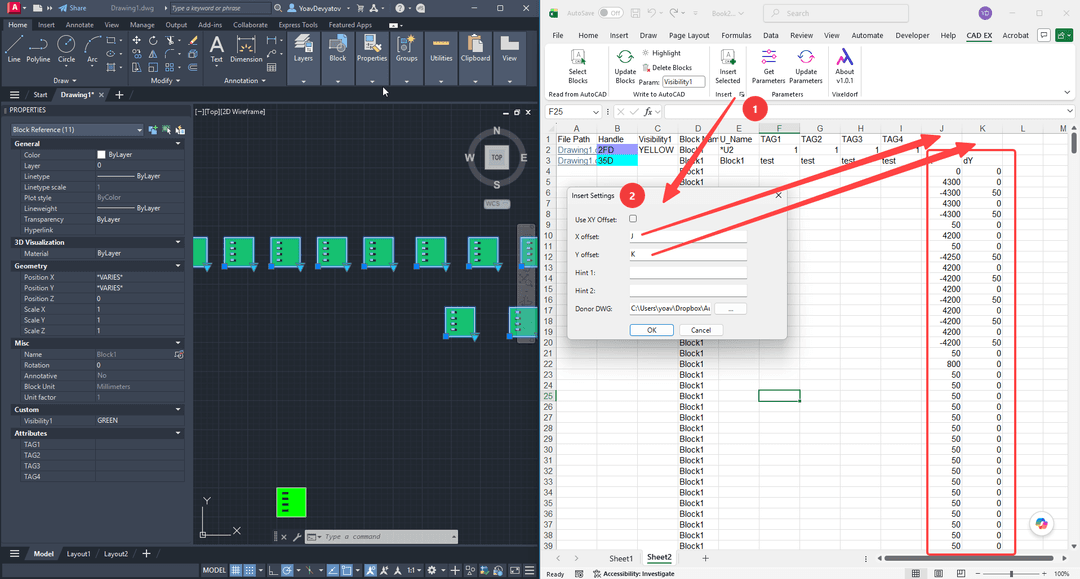Open Insert group dialog launcher
Image resolution: width=1080 pixels, height=579 pixels.
click(x=742, y=94)
